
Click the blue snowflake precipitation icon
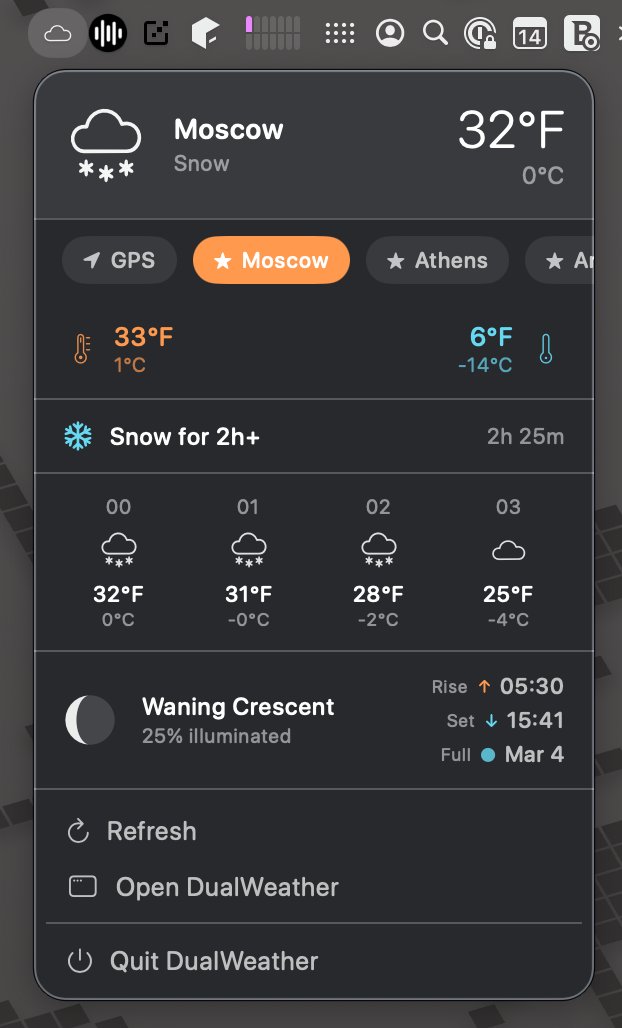coord(78,436)
